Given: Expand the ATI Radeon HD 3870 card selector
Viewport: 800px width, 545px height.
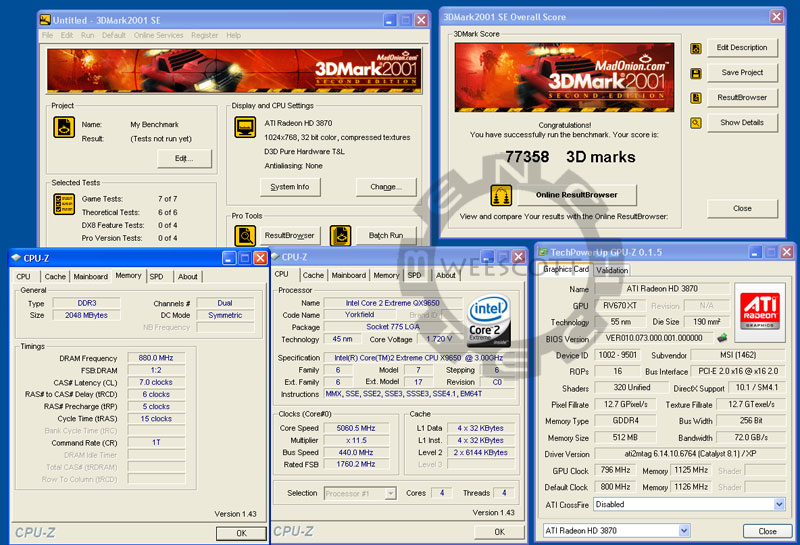Looking at the screenshot, I should [x=684, y=531].
